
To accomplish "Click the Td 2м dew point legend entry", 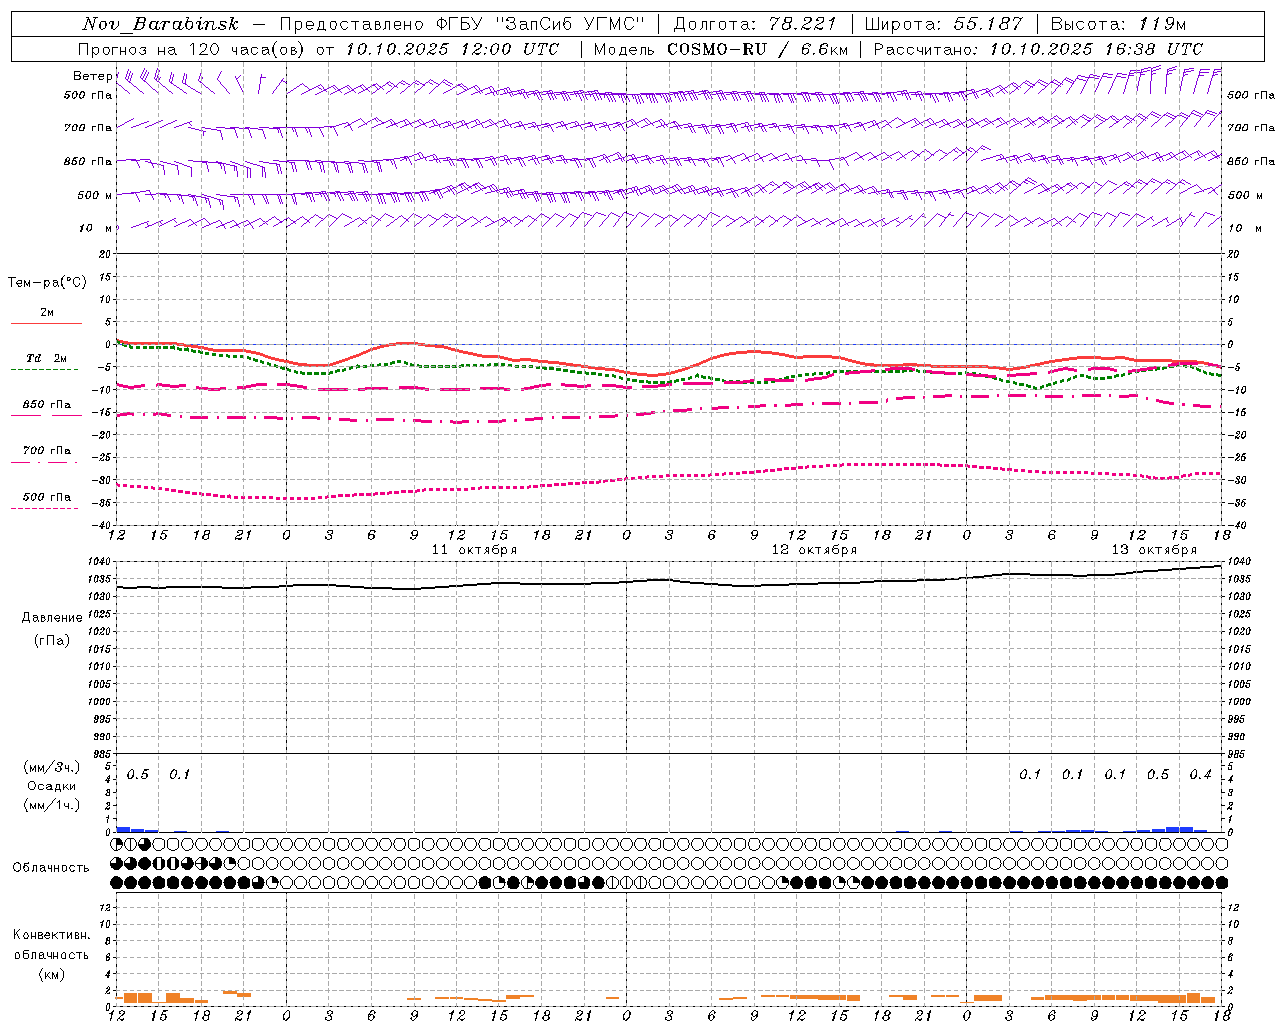I will point(47,358).
